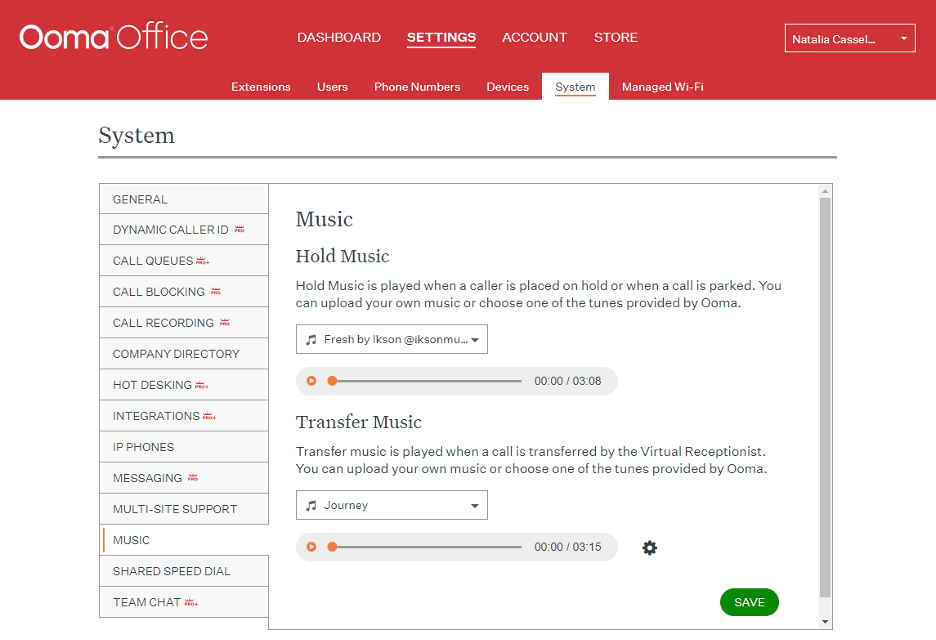Click the PRO badge next to Call Recording
The height and width of the screenshot is (640, 936).
click(x=225, y=322)
